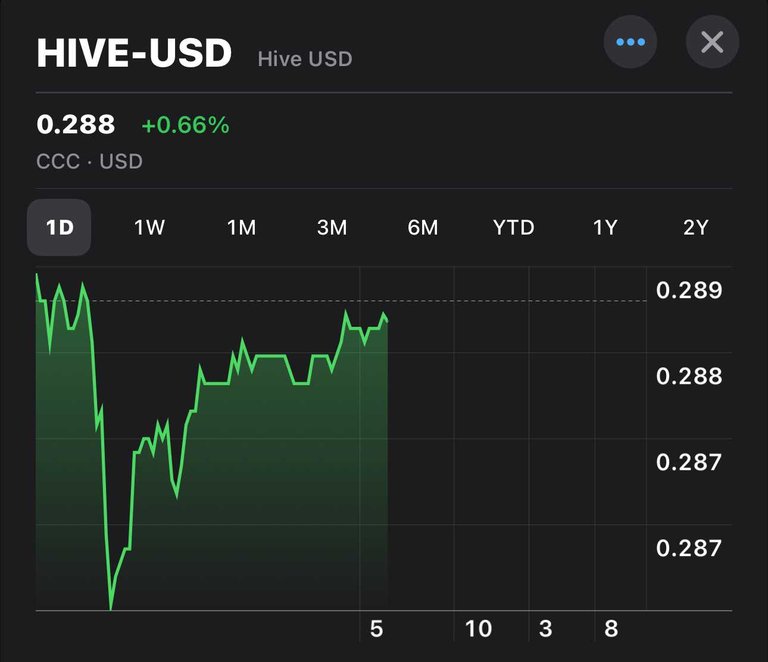Show the 1M price history

241,227
